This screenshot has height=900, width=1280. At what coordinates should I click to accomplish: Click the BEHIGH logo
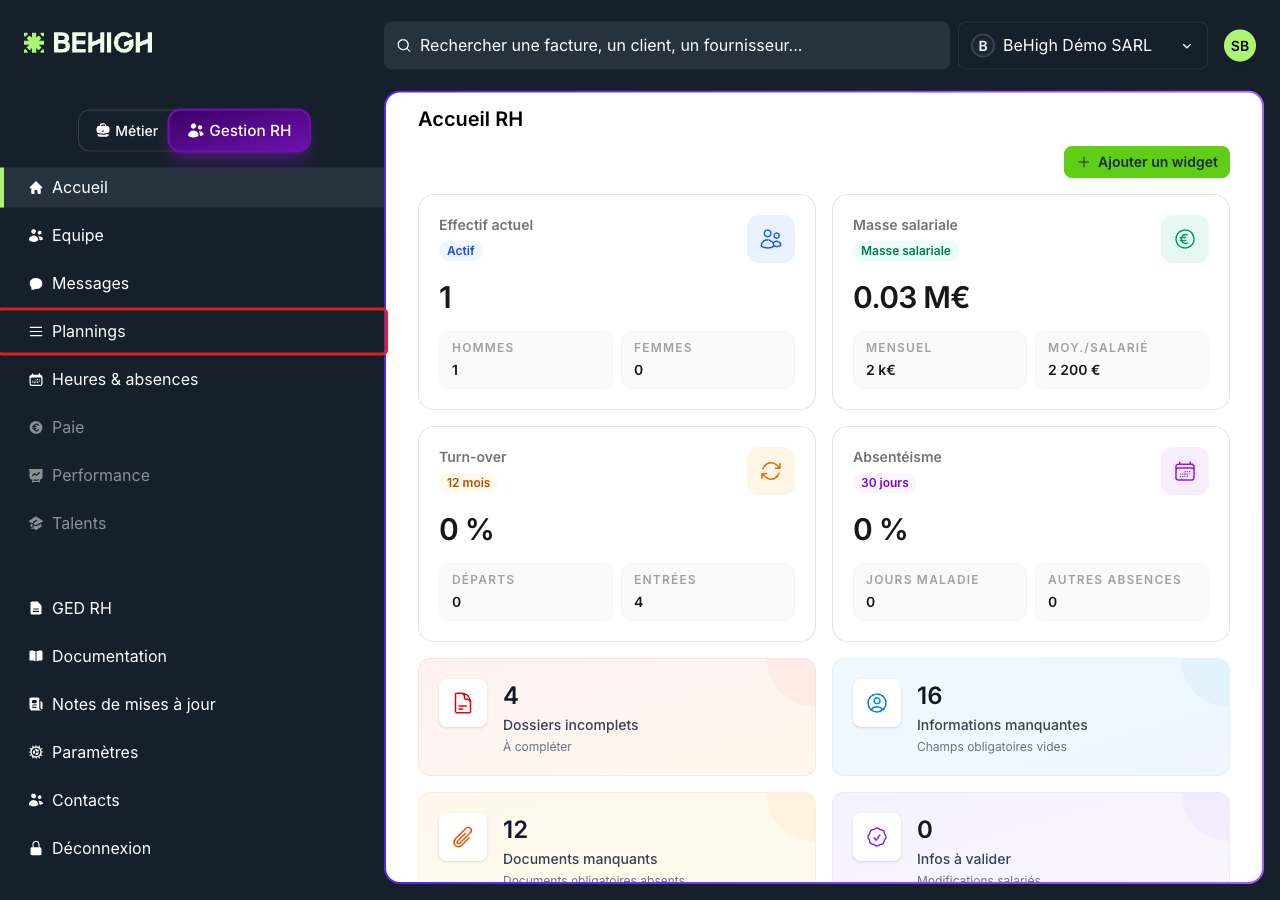tap(88, 43)
